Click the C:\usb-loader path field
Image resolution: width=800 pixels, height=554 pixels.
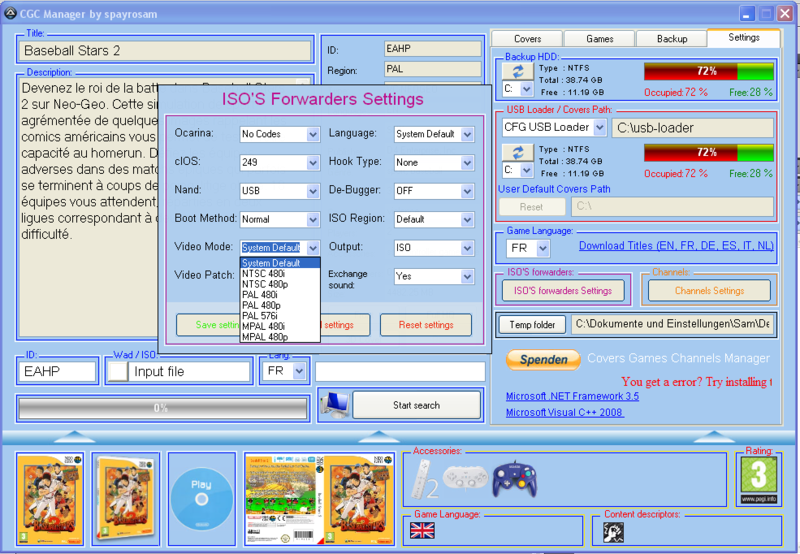point(693,128)
